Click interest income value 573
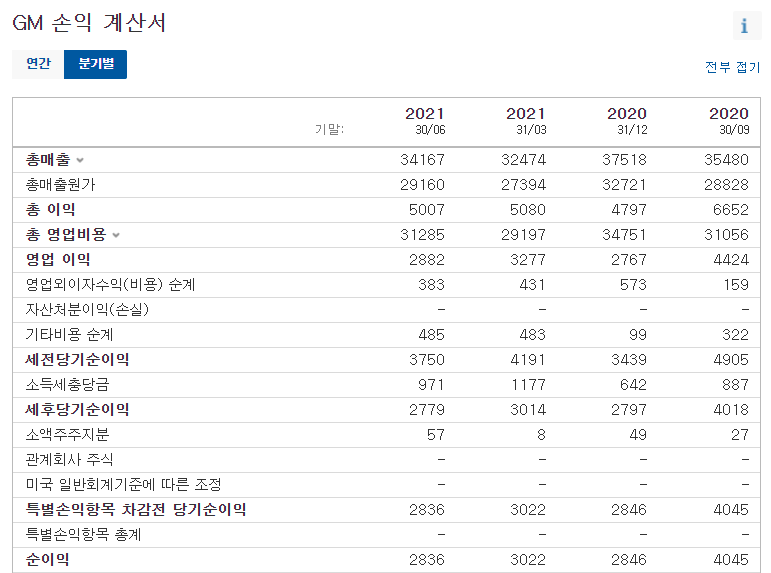This screenshot has width=771, height=573. pos(633,285)
